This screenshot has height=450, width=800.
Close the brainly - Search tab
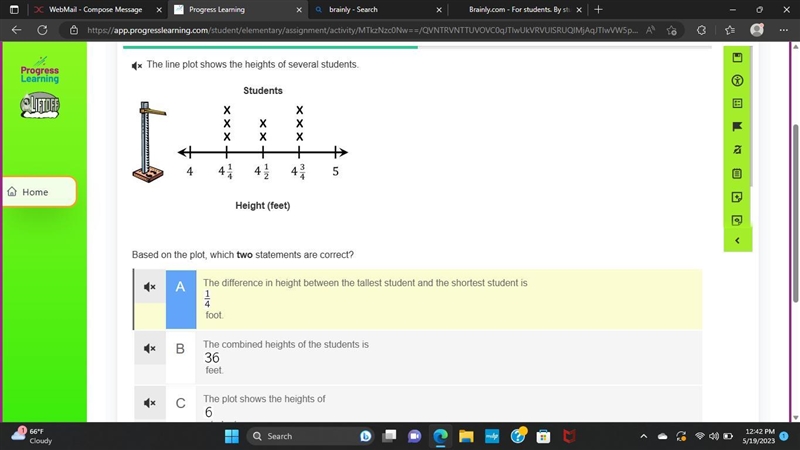439,10
